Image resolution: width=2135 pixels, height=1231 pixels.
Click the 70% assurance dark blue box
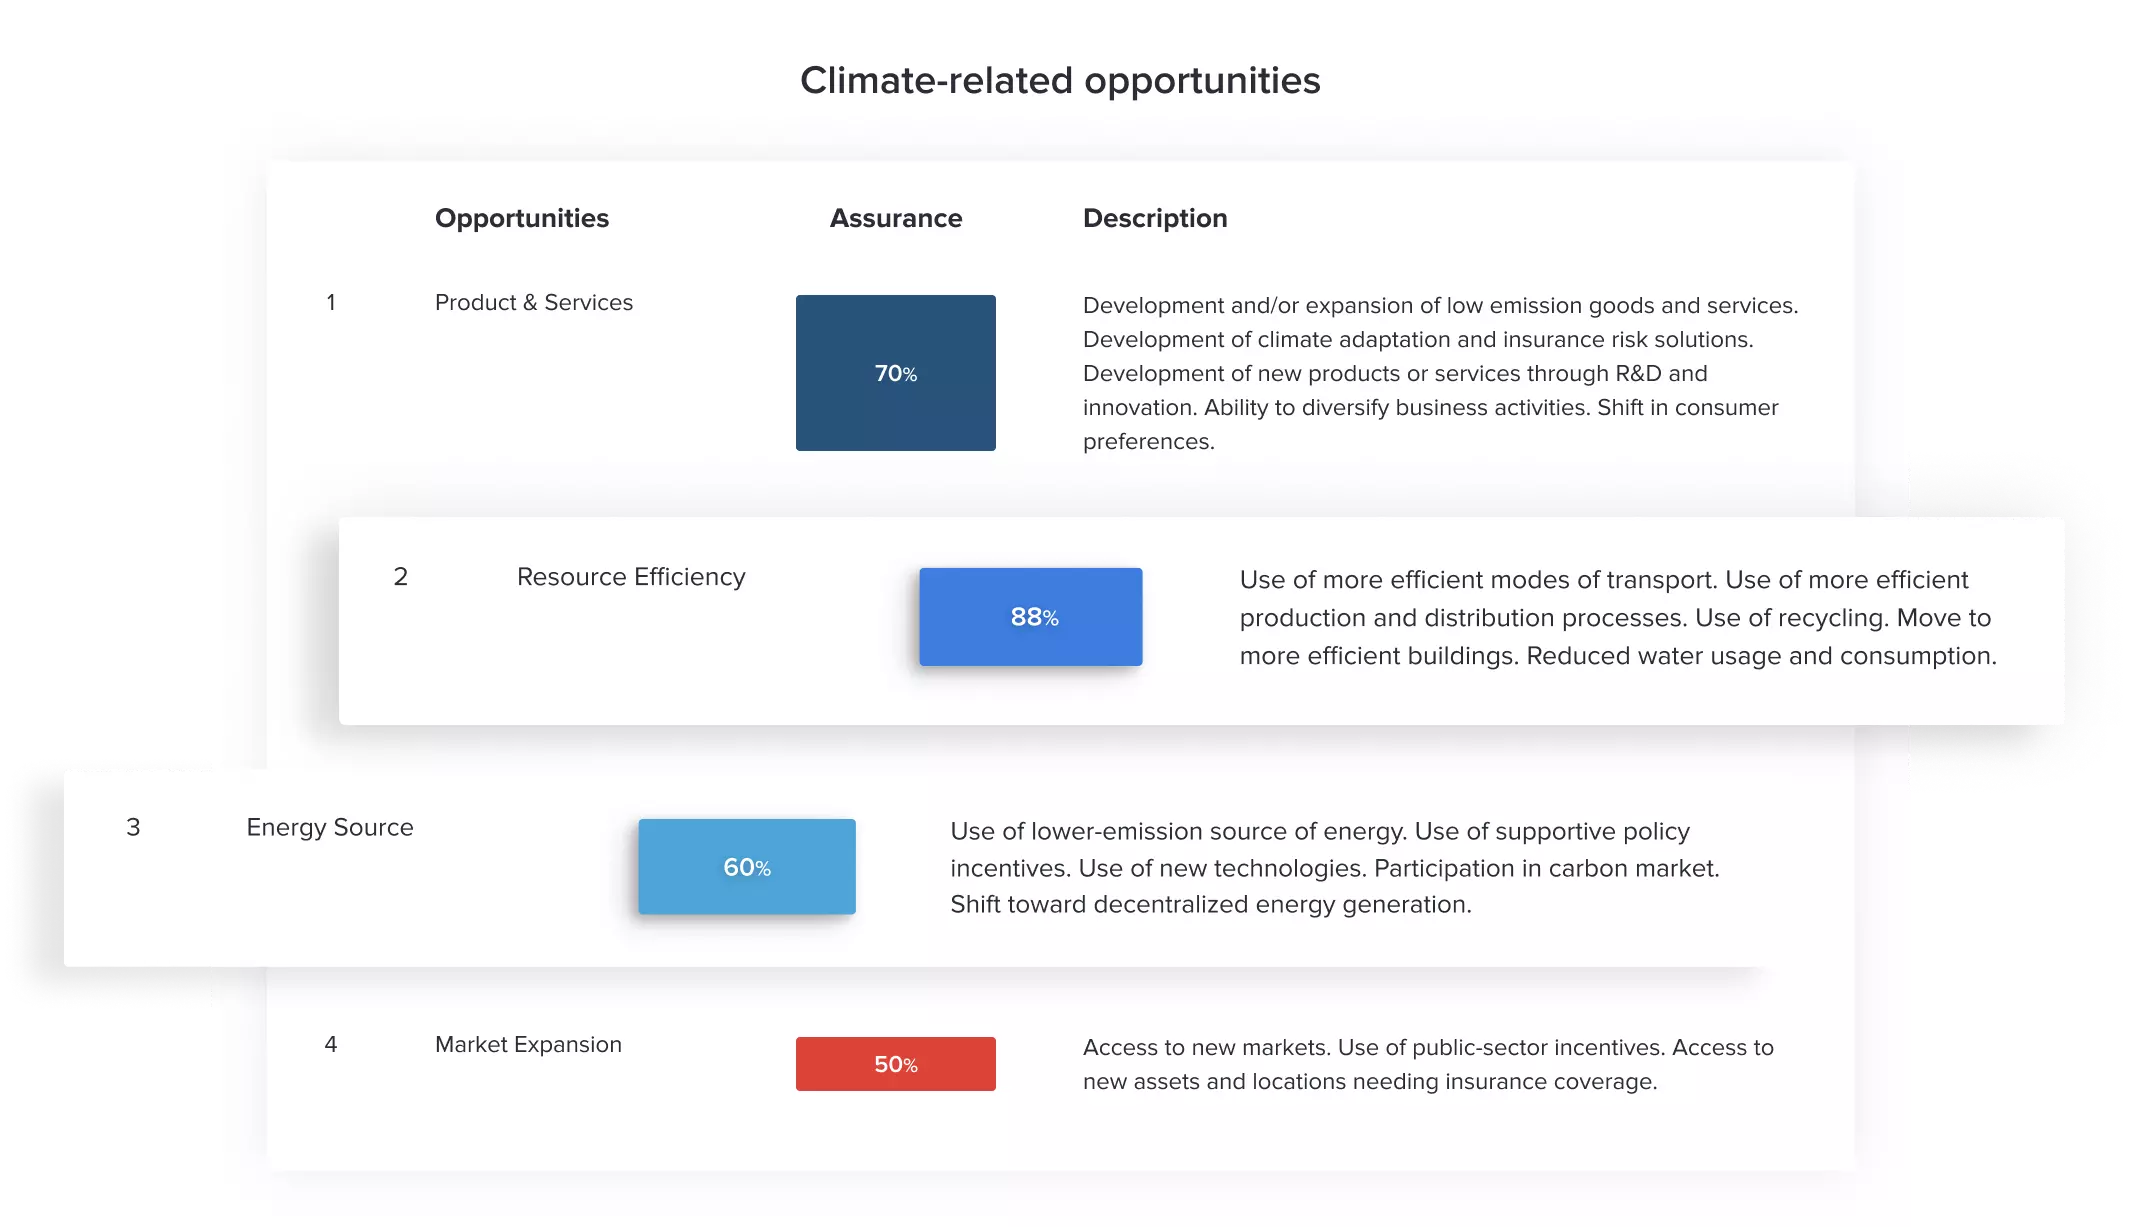(895, 373)
